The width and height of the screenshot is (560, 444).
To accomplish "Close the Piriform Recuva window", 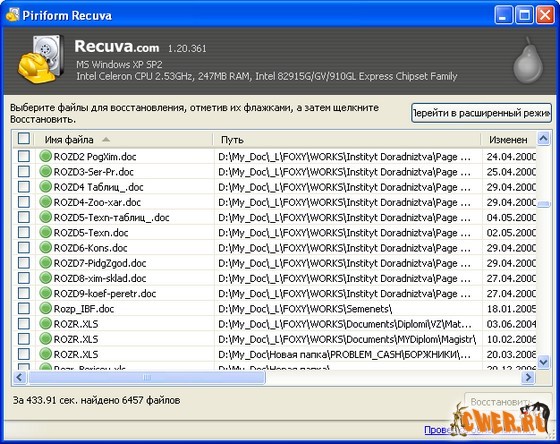I will coord(545,15).
